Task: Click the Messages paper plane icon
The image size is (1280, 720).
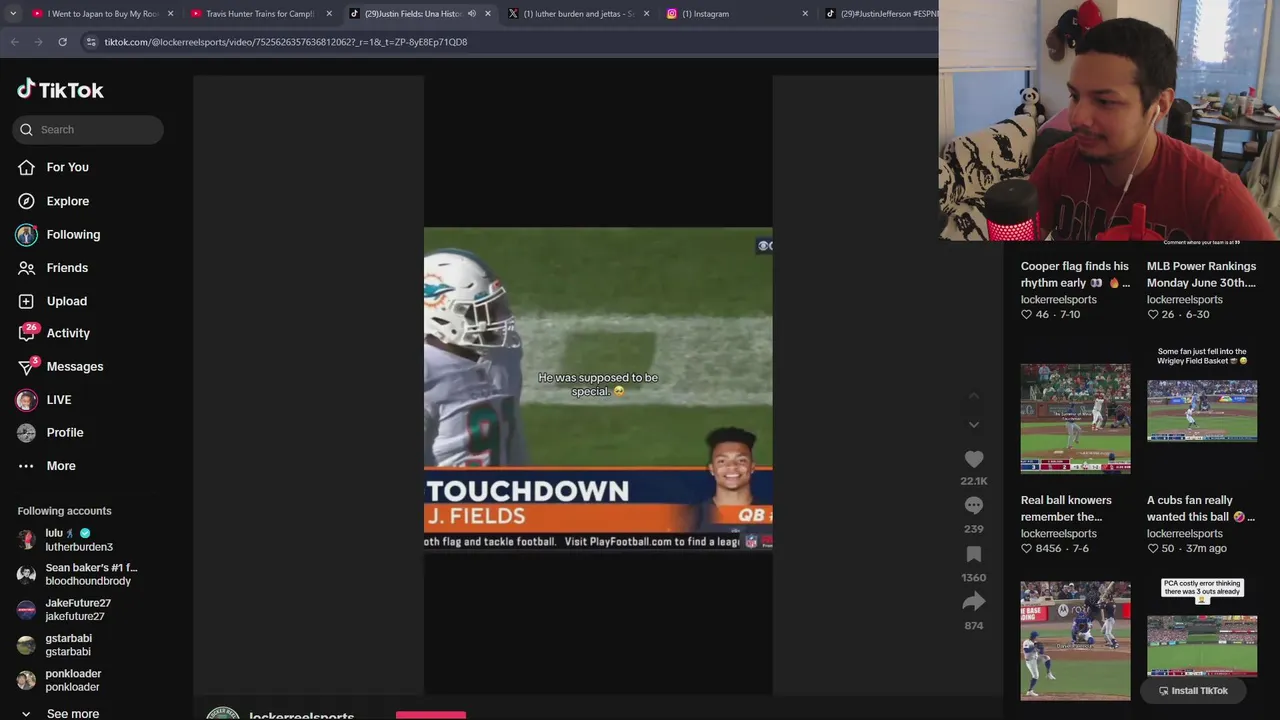Action: 27,367
